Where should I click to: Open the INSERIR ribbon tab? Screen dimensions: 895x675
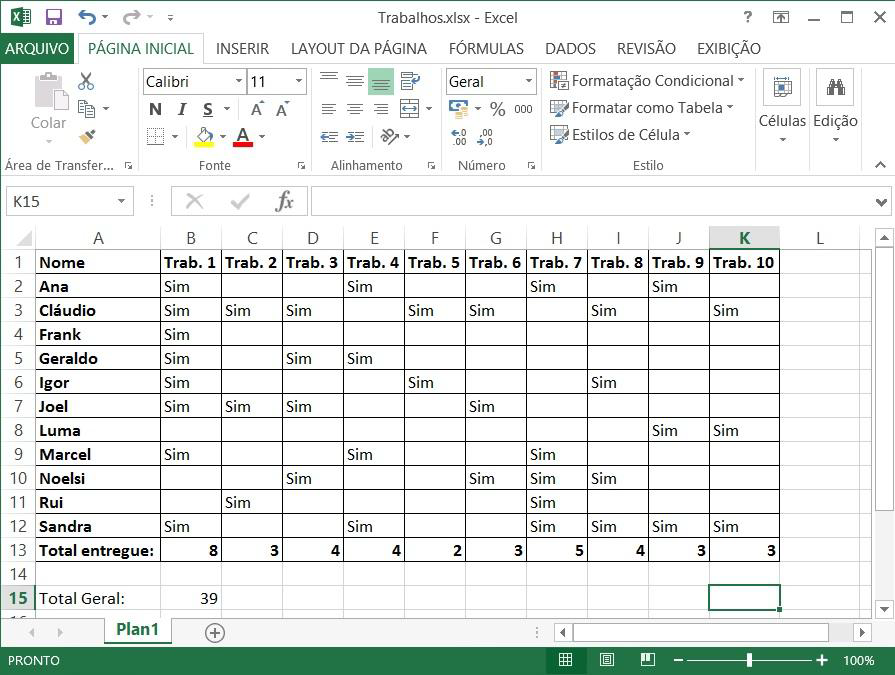click(242, 48)
